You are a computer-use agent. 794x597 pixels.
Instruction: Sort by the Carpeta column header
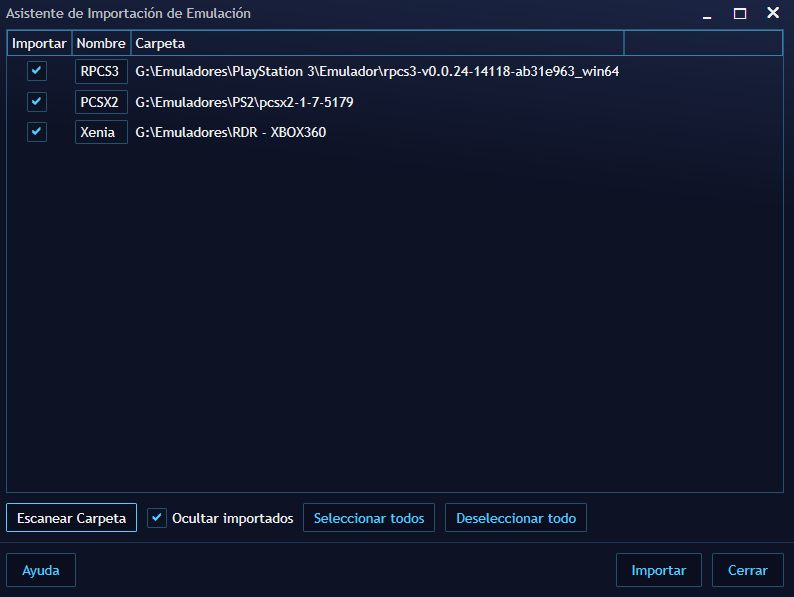coord(377,44)
